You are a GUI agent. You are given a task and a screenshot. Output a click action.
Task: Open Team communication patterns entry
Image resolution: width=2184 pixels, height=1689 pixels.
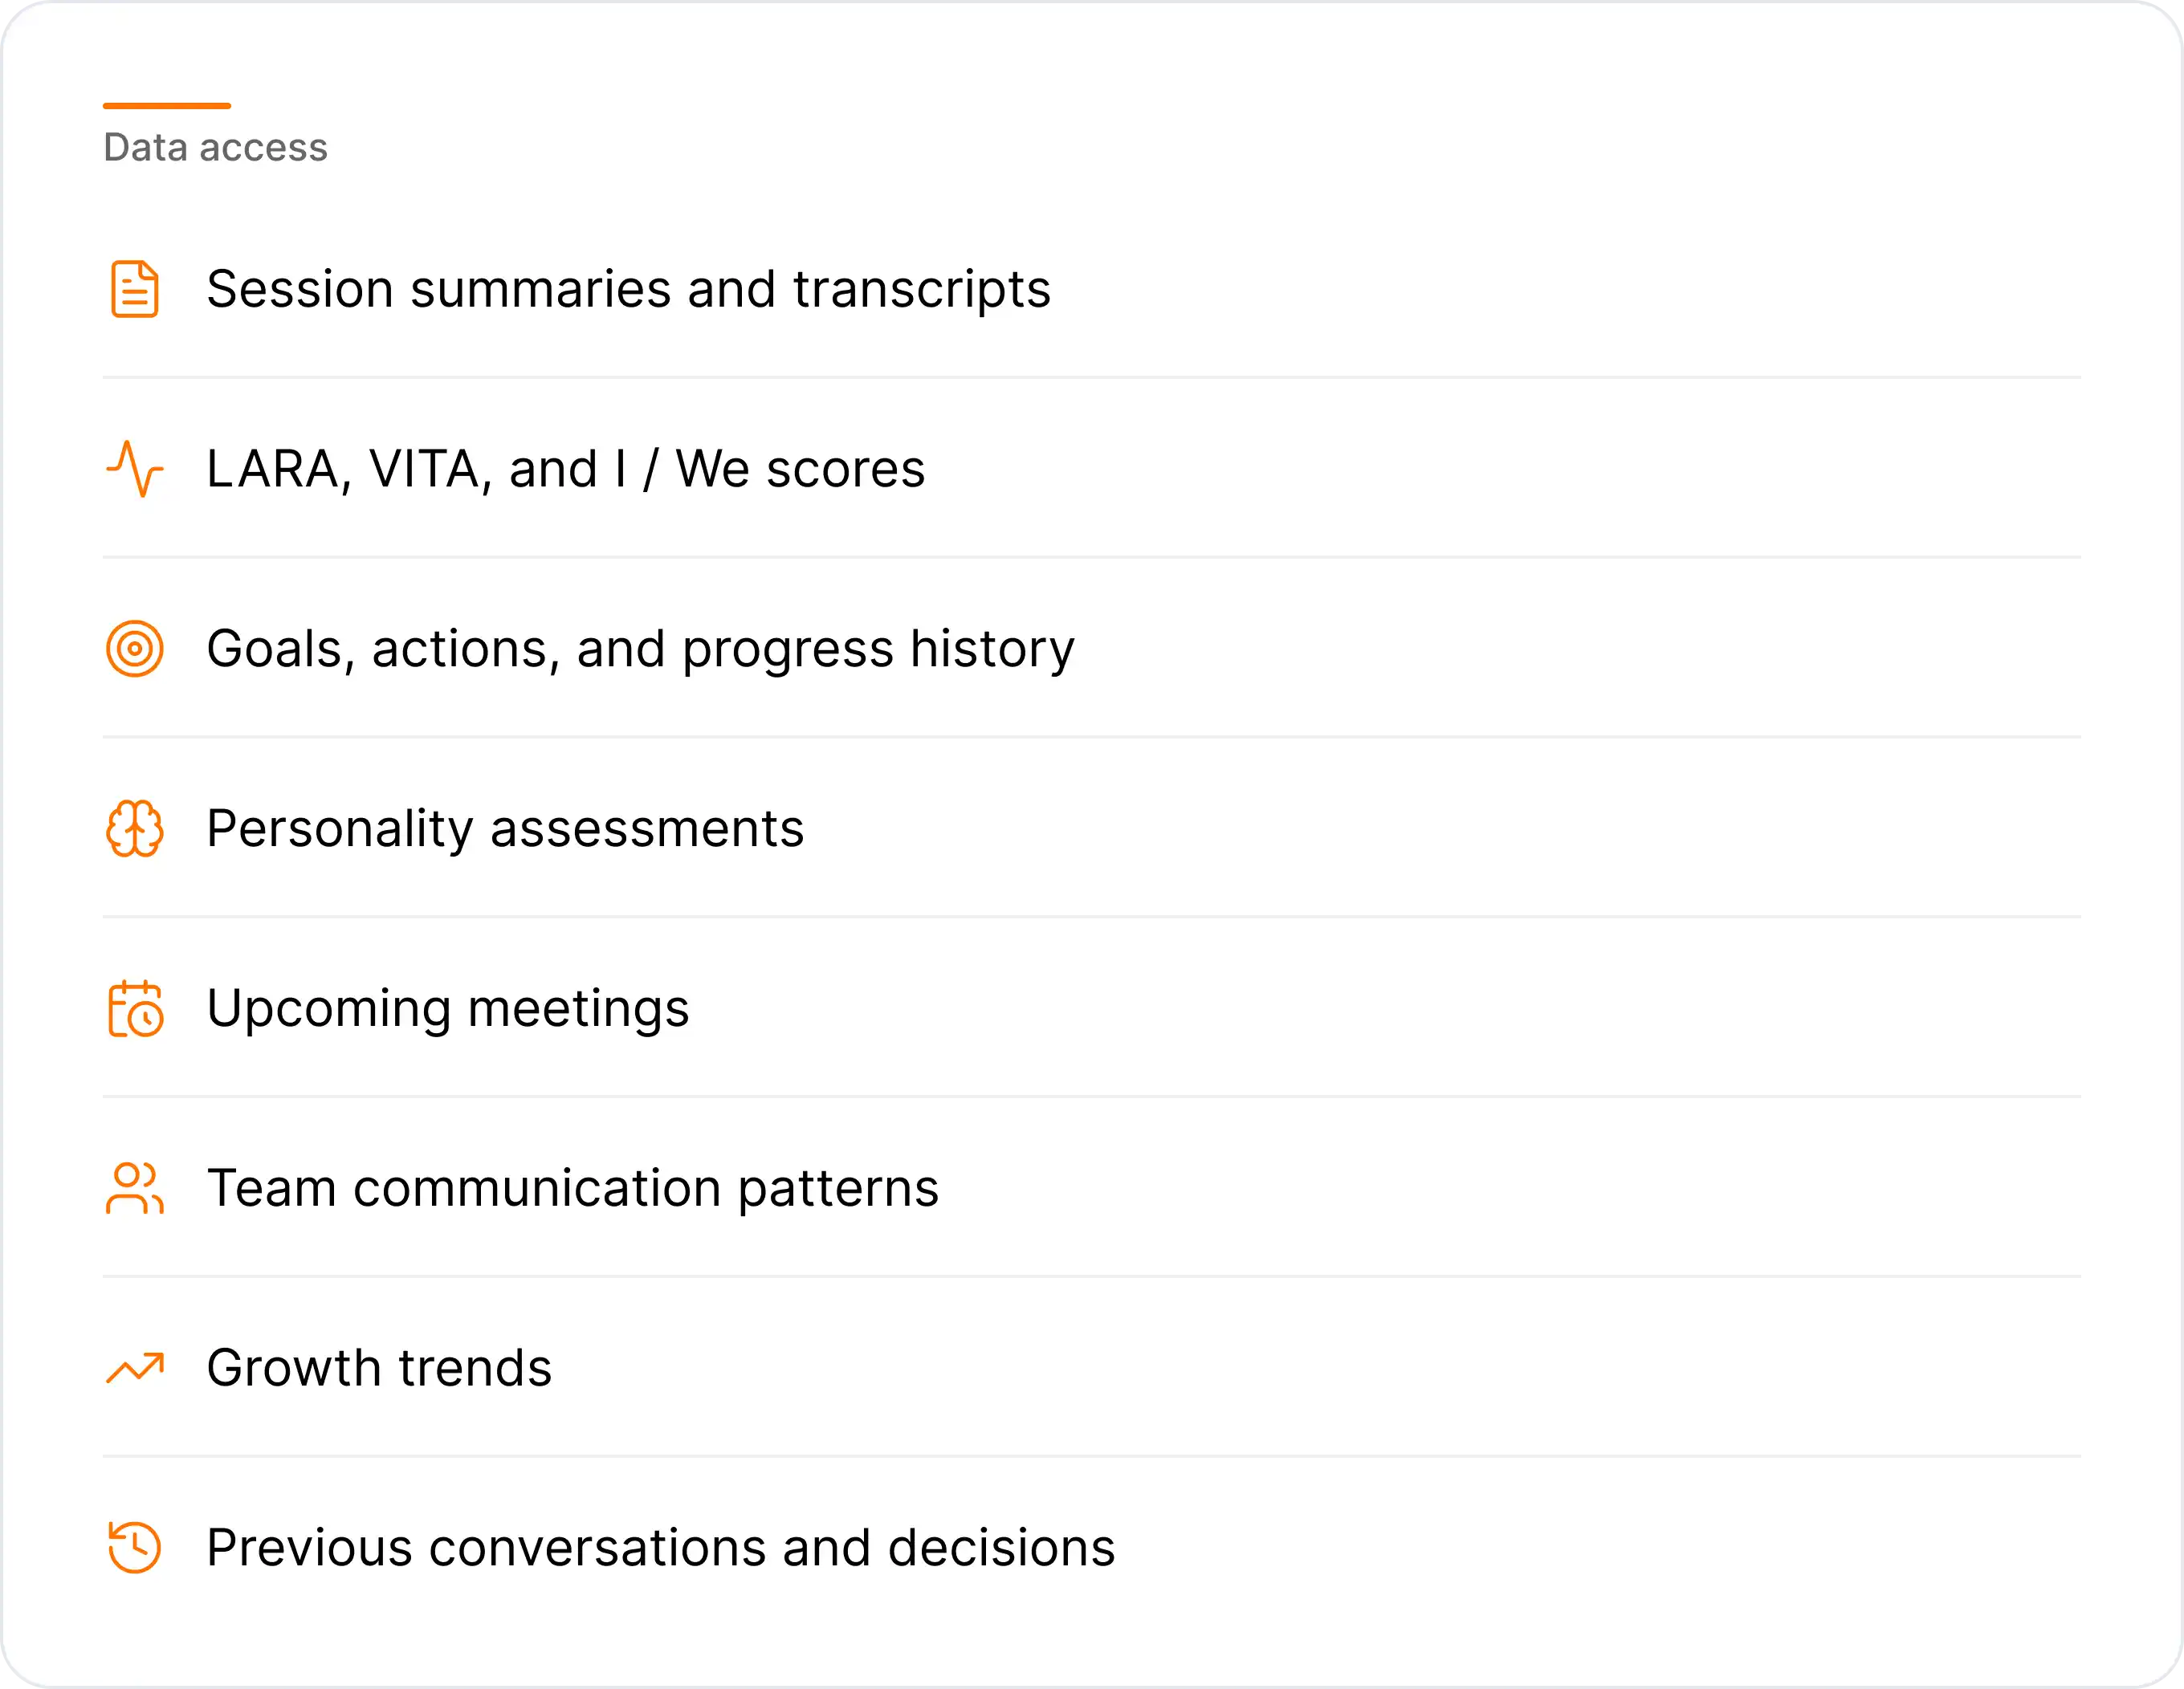coord(572,1188)
